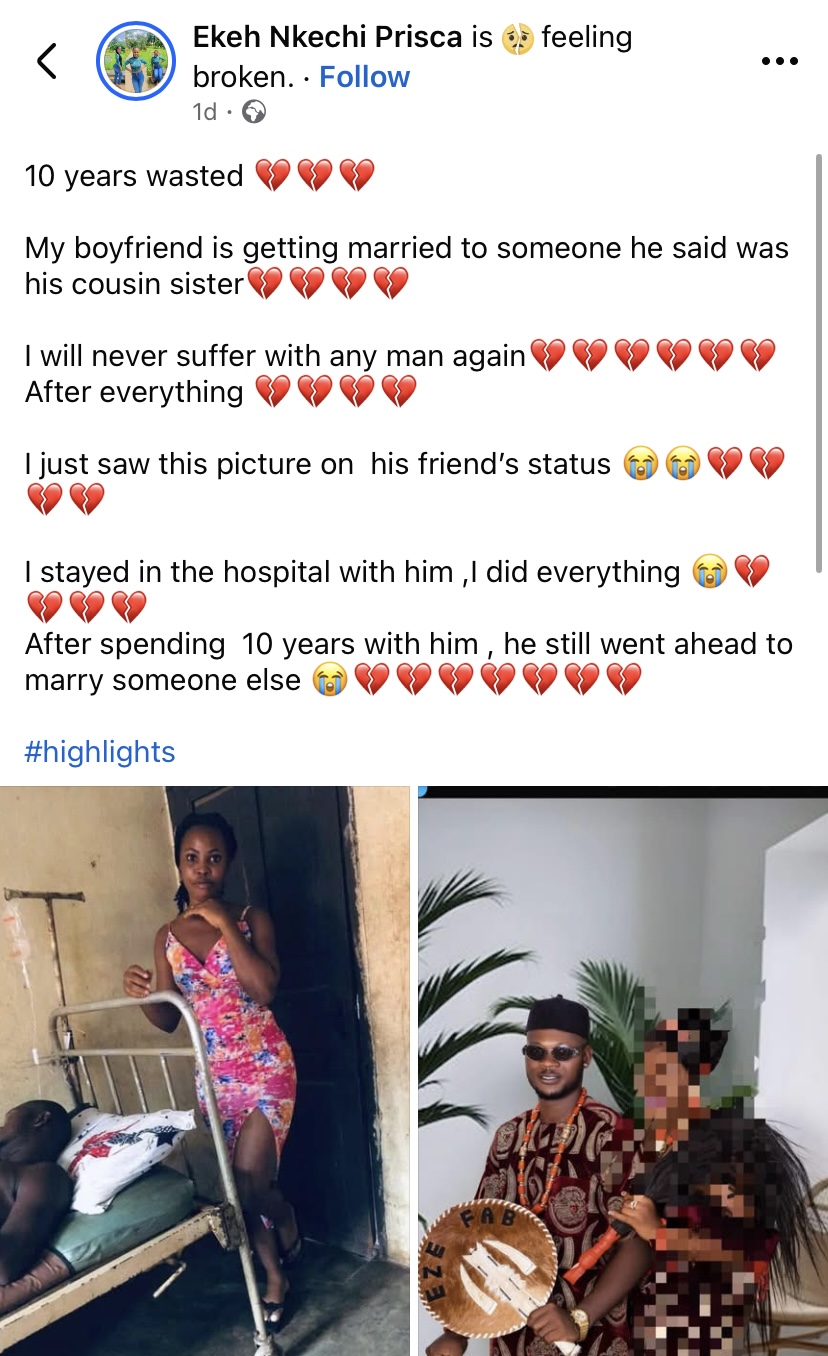Open the post options ellipsis menu

coord(779,61)
